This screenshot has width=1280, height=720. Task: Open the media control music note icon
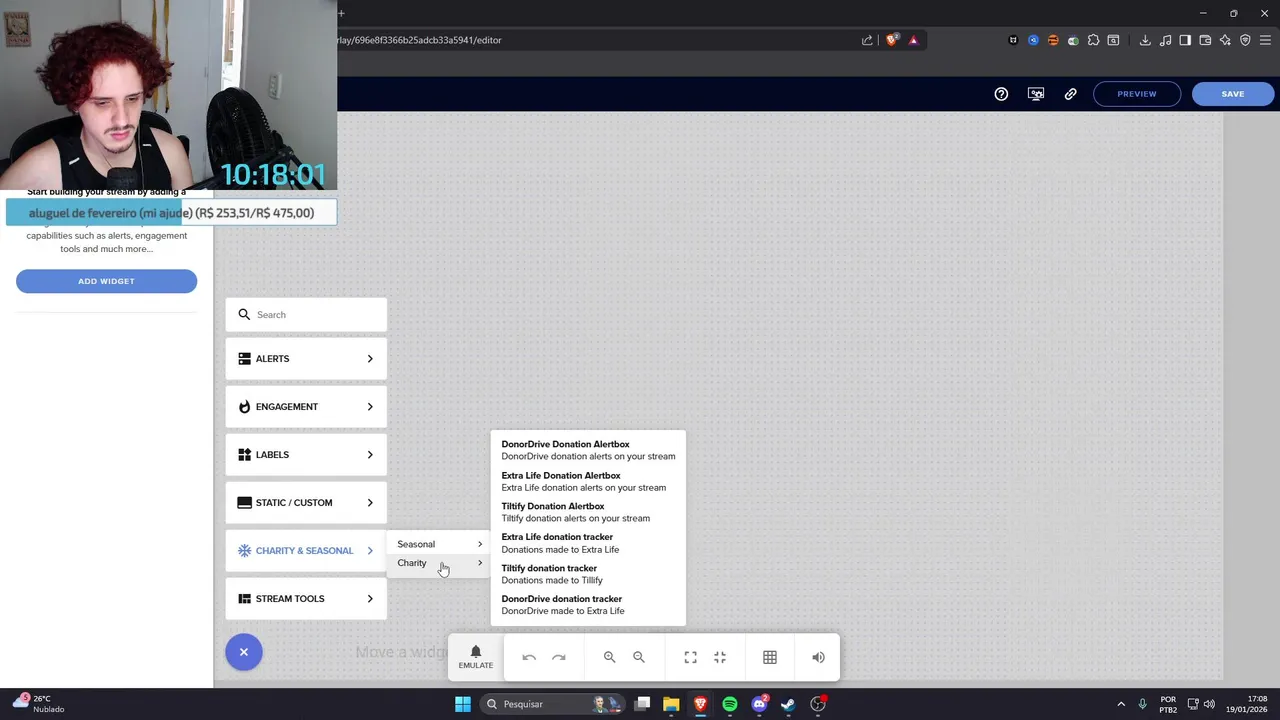pyautogui.click(x=1165, y=40)
